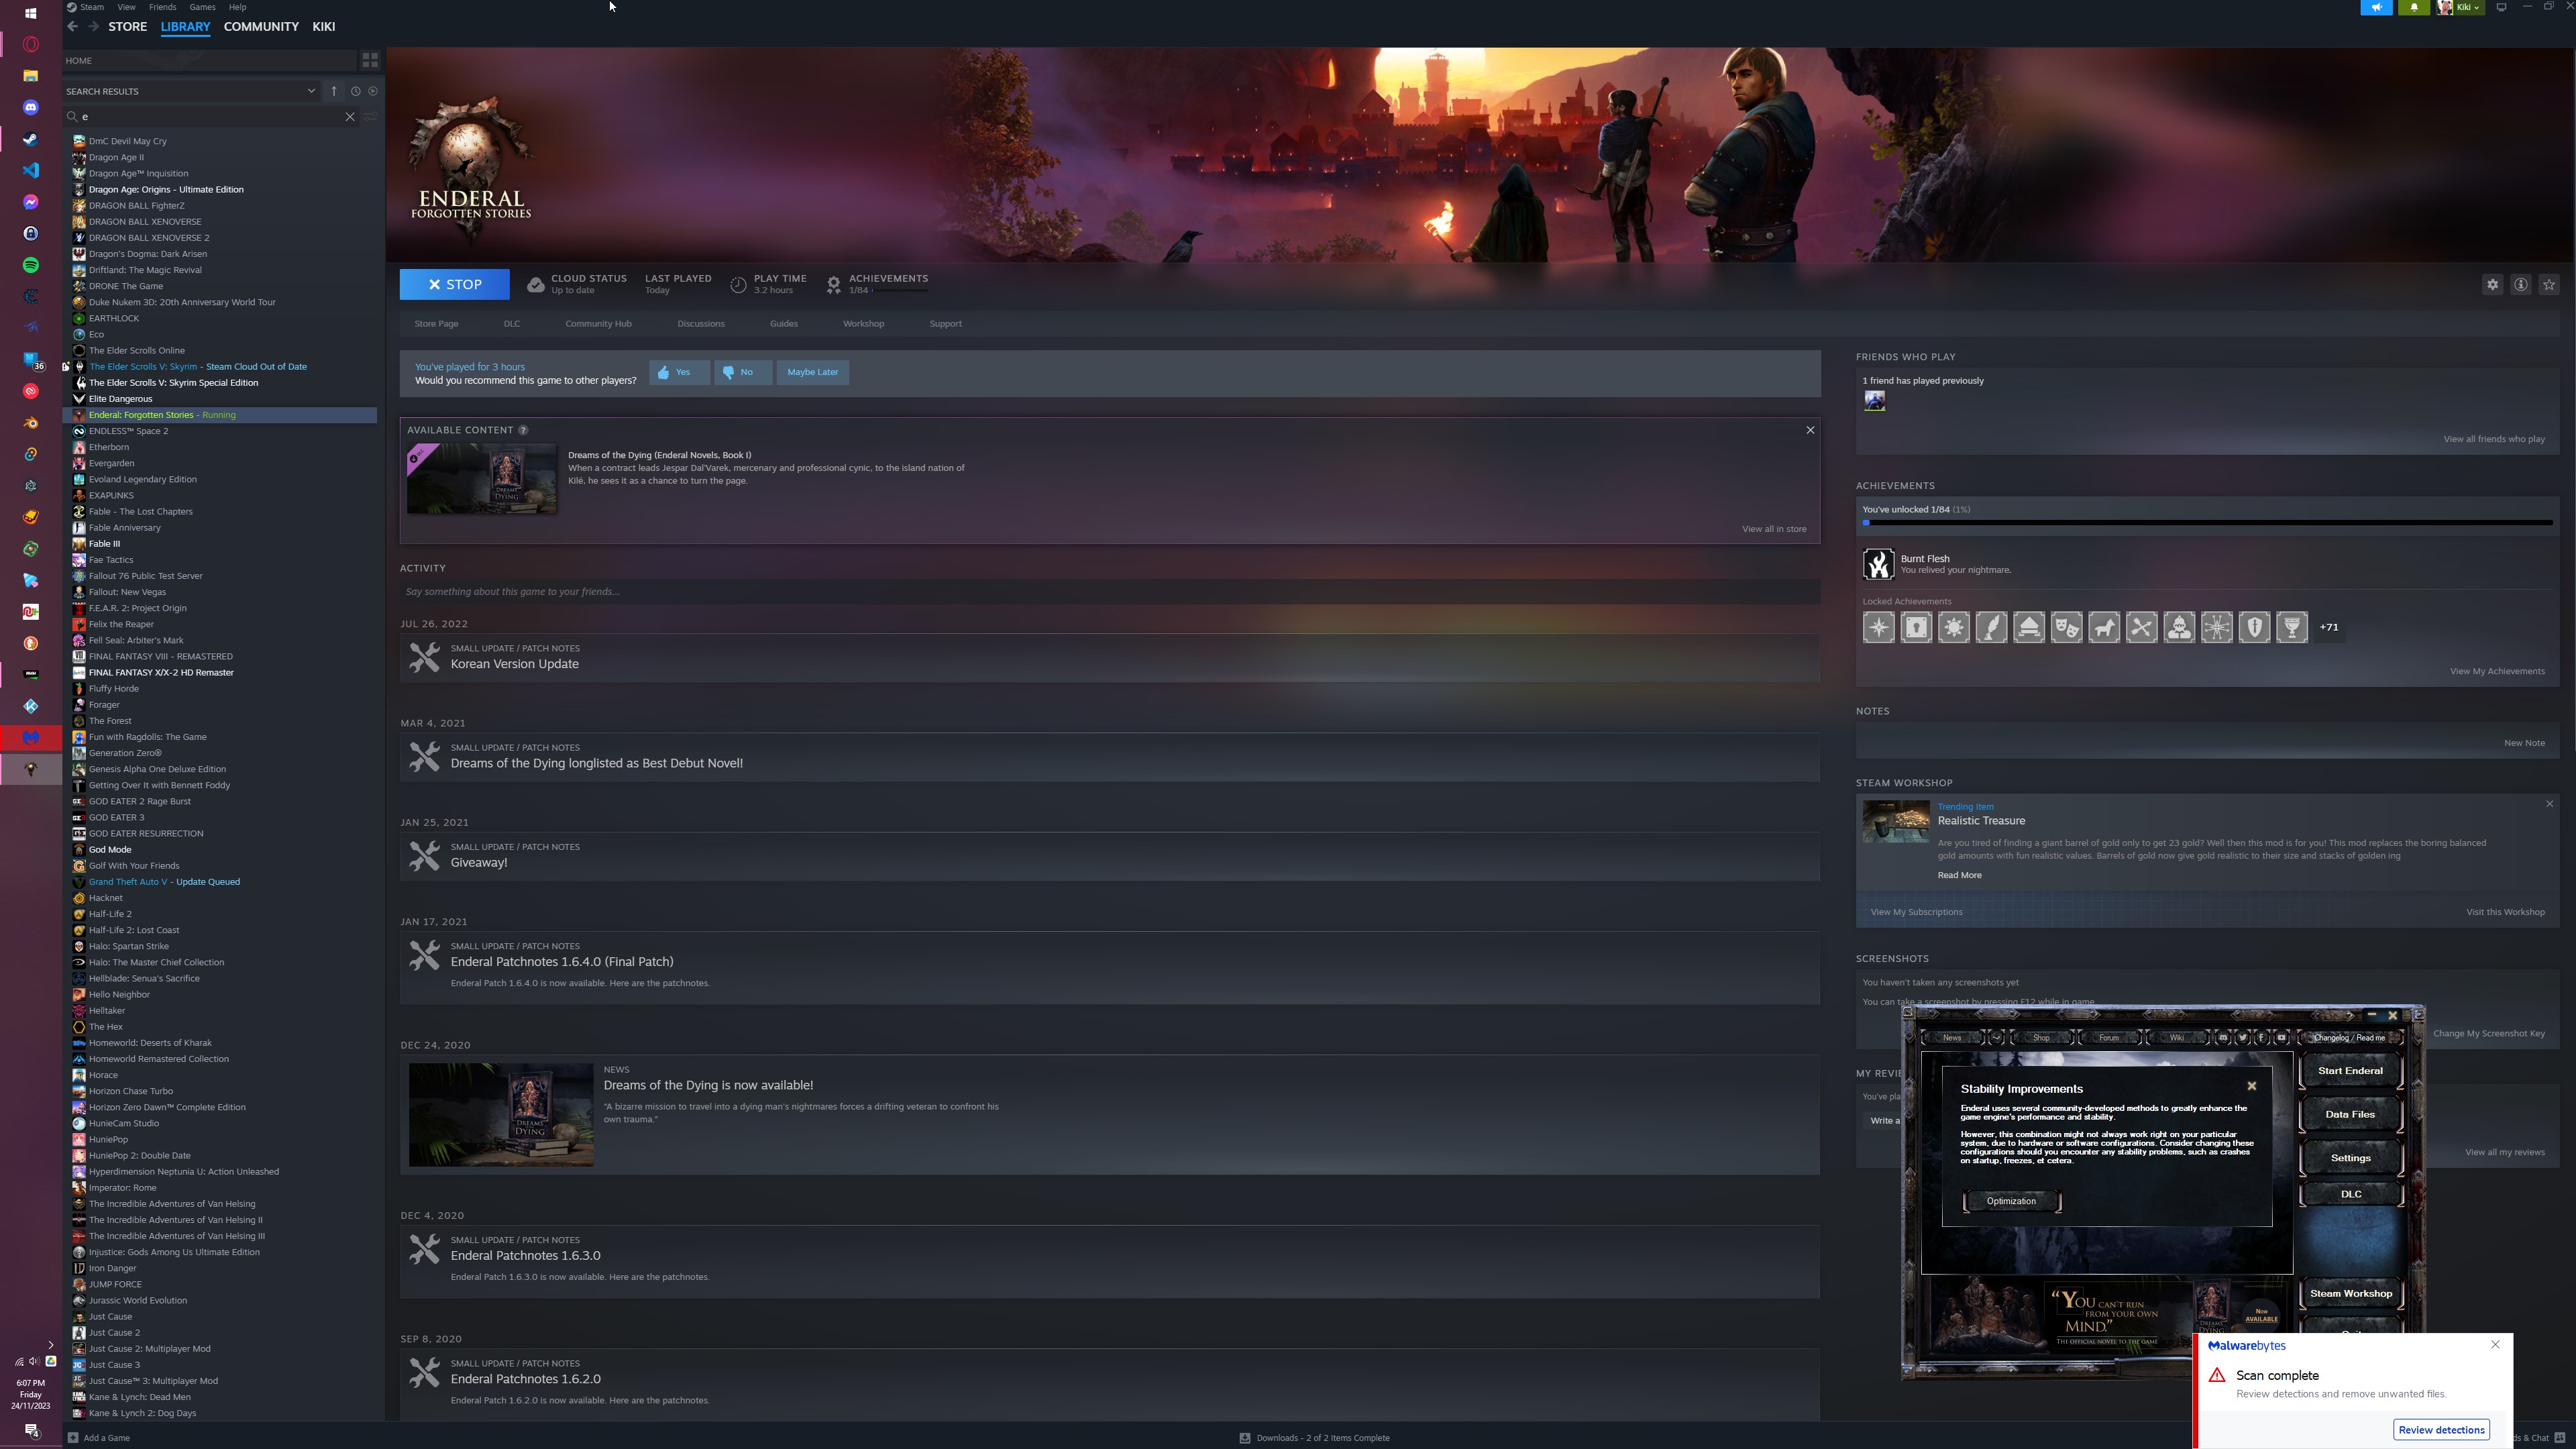Screen dimensions: 2576x1449
Task: Open Read More for Realistic Treasure
Action: pyautogui.click(x=1959, y=875)
